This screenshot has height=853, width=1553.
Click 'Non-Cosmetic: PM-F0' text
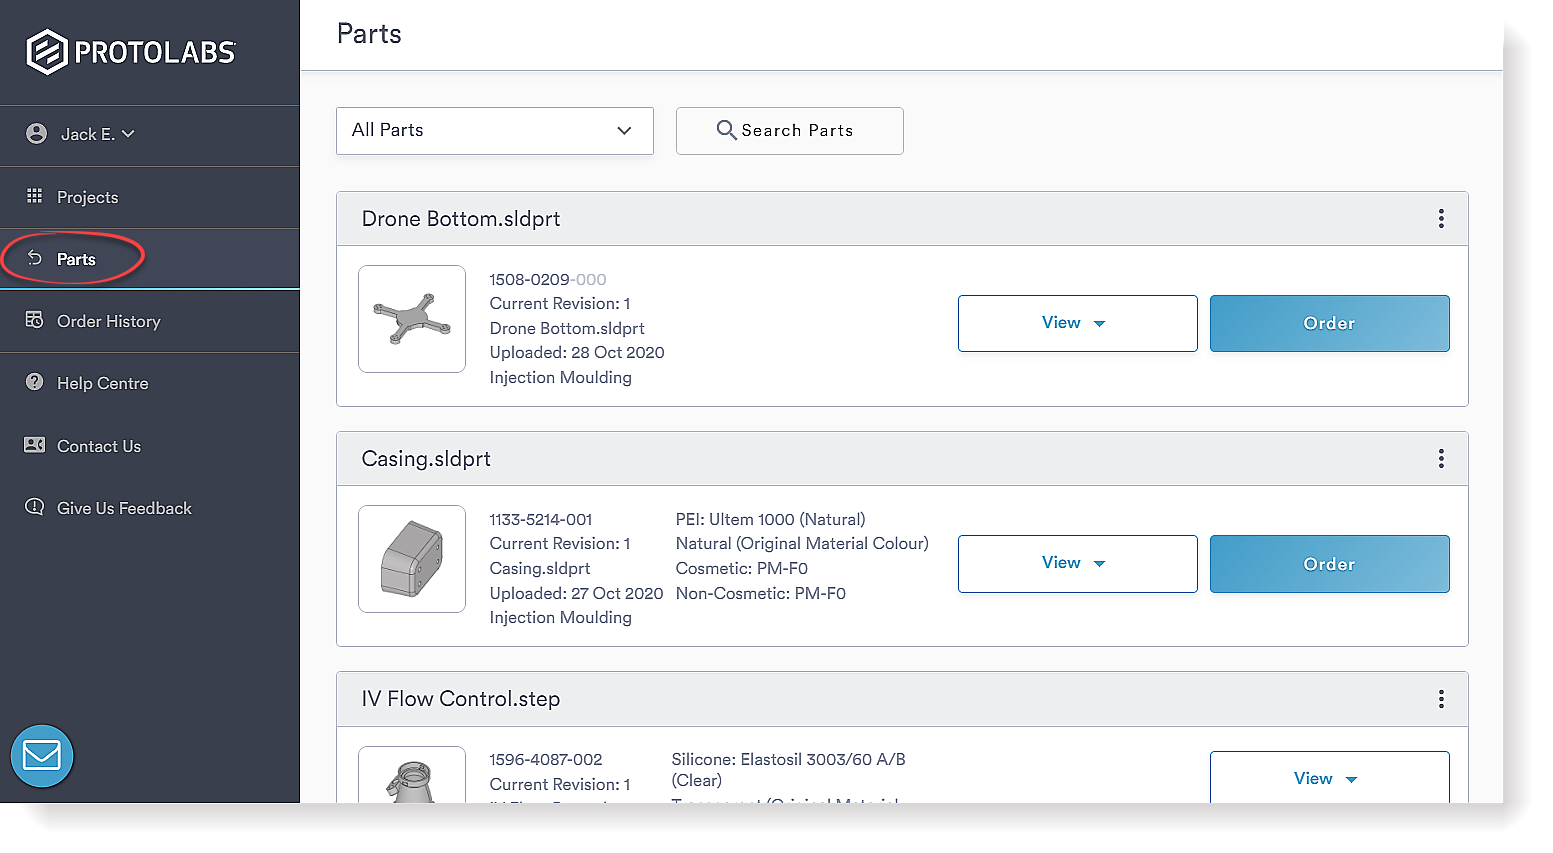tap(761, 594)
